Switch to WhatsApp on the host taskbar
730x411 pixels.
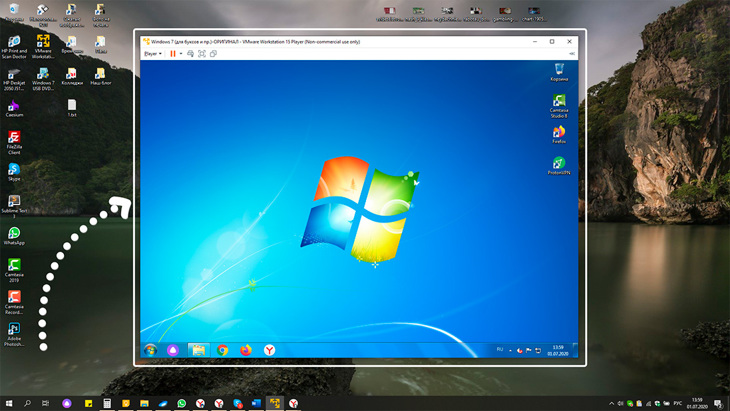tap(182, 403)
